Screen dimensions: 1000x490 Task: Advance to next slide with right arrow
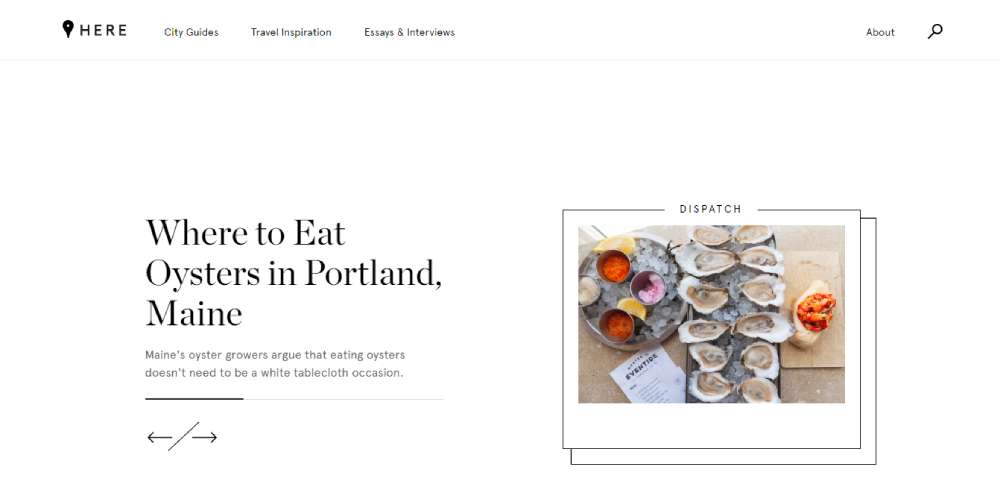(x=205, y=437)
